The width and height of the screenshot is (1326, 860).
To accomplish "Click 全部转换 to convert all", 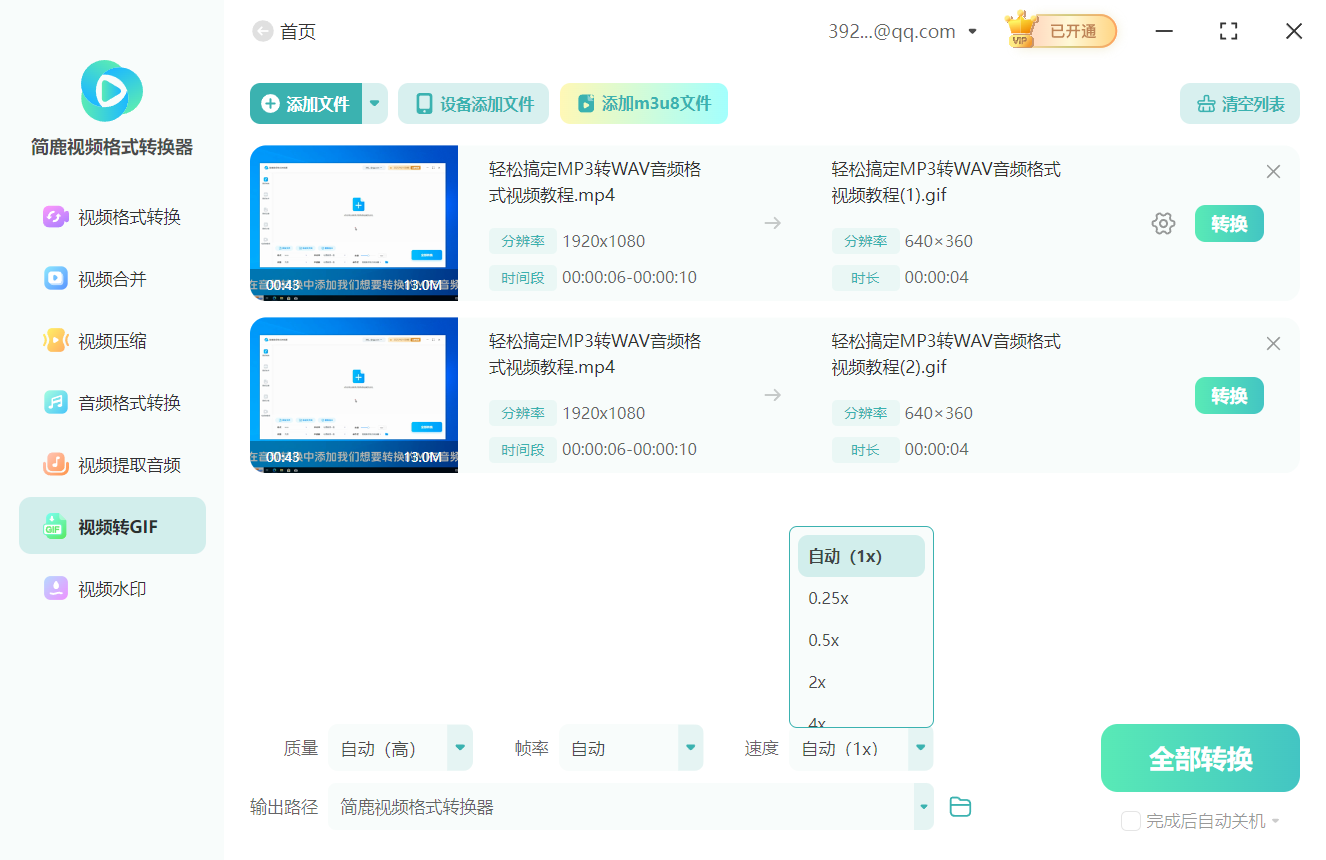I will point(1200,758).
